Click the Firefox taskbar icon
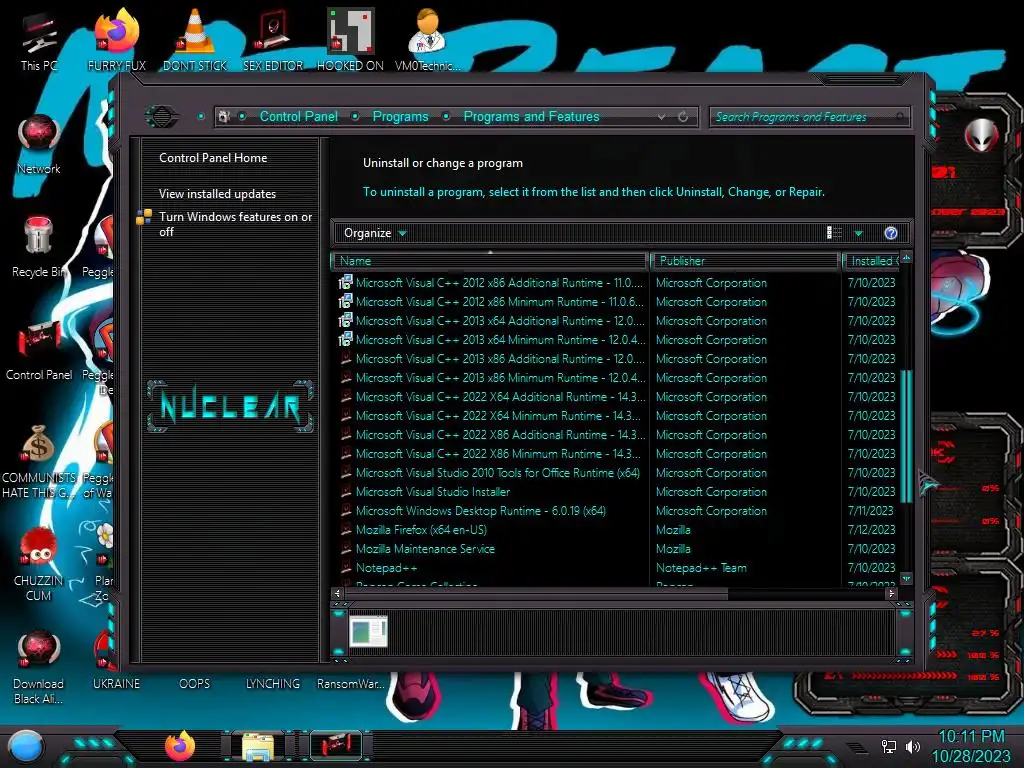The image size is (1024, 768). [180, 746]
